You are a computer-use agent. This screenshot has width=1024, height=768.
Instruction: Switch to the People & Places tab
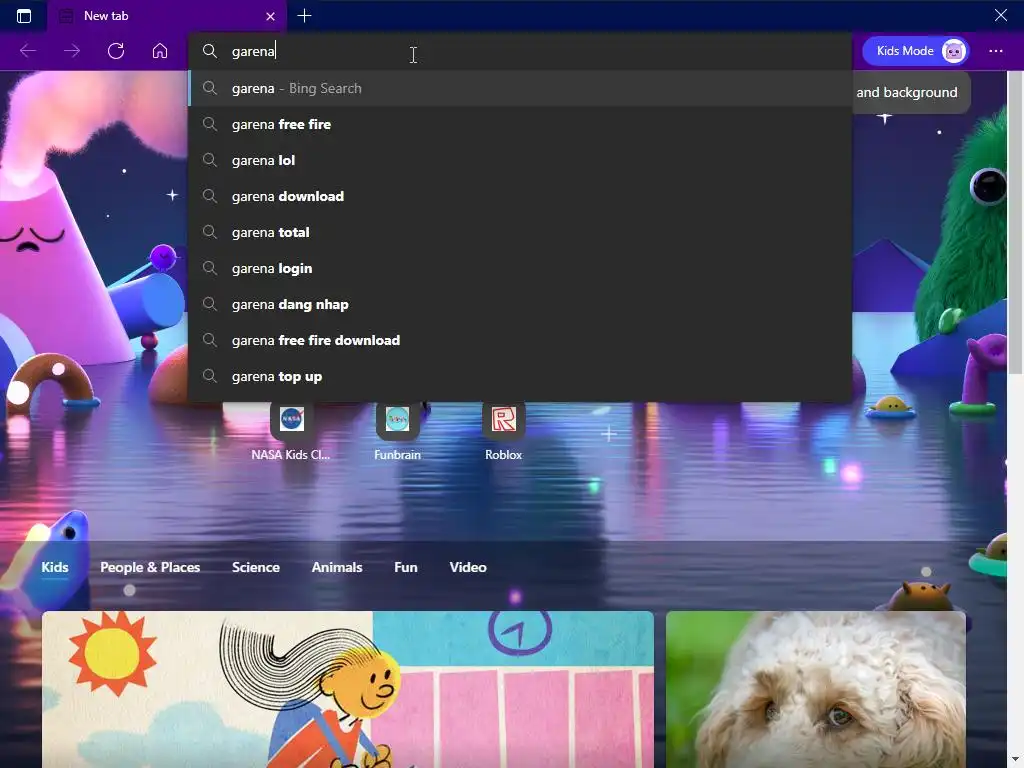[x=150, y=567]
